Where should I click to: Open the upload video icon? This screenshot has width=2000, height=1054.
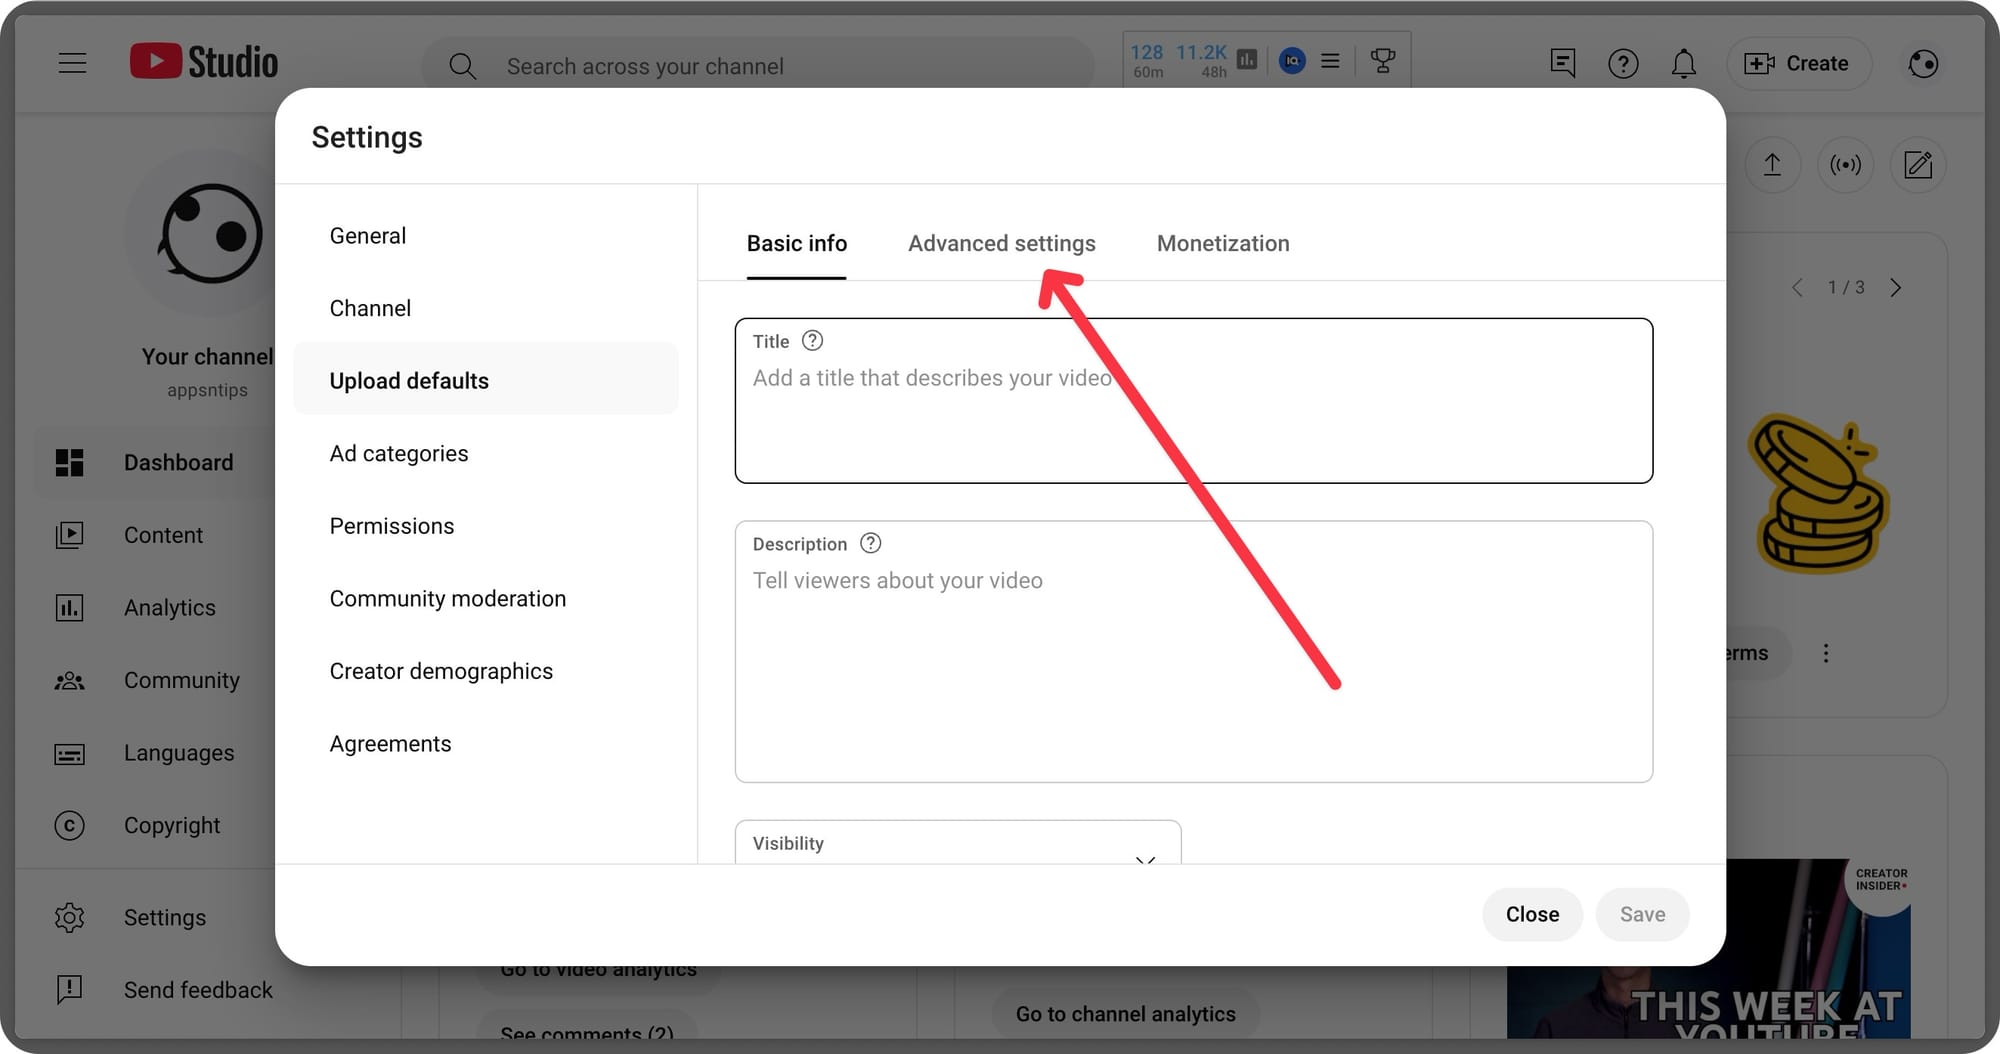coord(1772,165)
